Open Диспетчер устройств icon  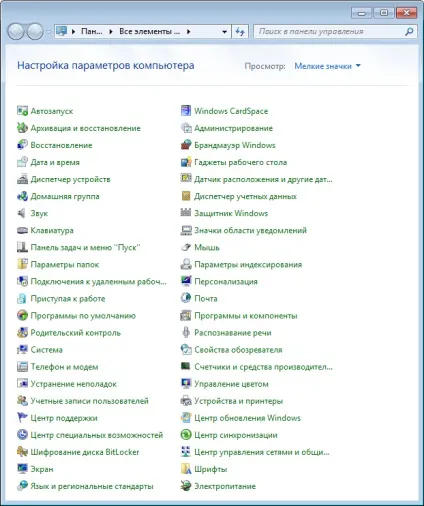point(22,179)
